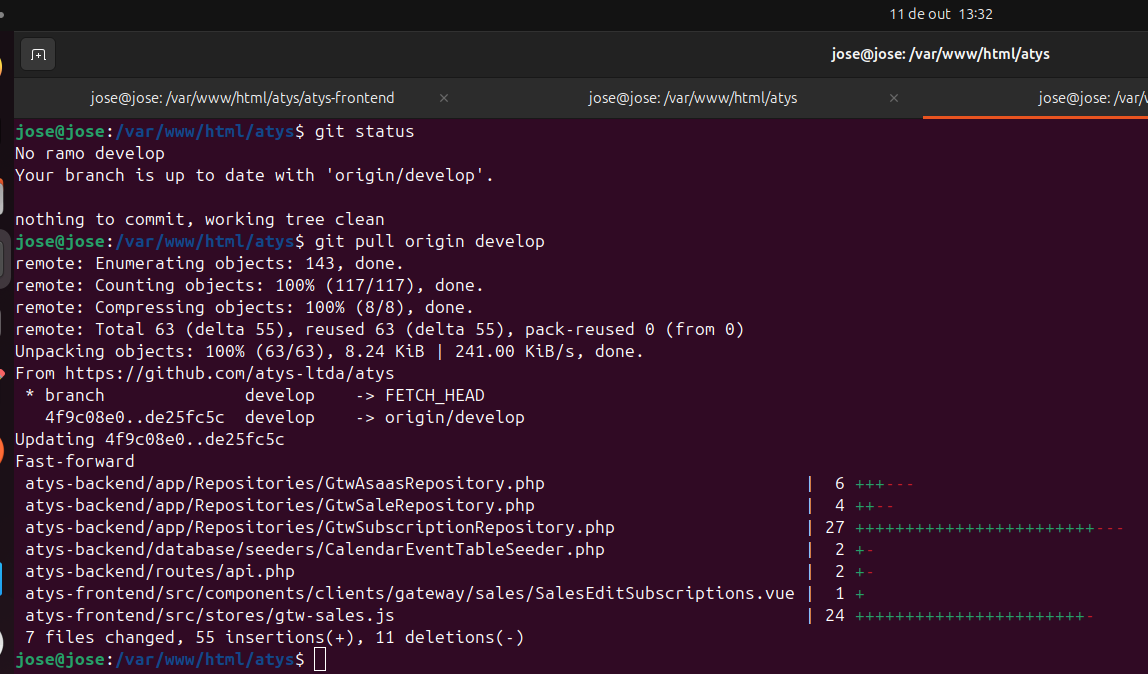The image size is (1148, 674).
Task: Switch to the atys-frontend terminal tab
Action: point(242,98)
